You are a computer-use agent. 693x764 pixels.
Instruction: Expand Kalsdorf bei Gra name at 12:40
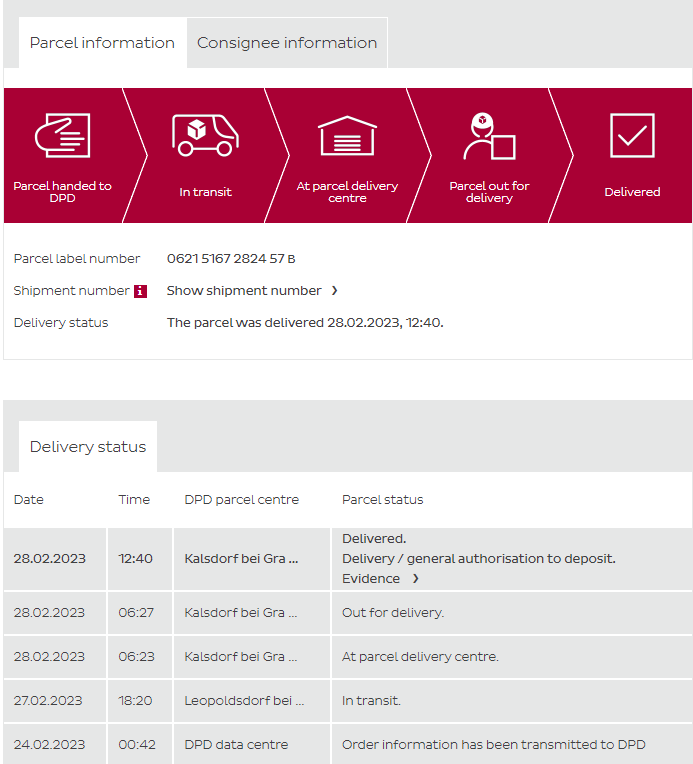pyautogui.click(x=241, y=559)
